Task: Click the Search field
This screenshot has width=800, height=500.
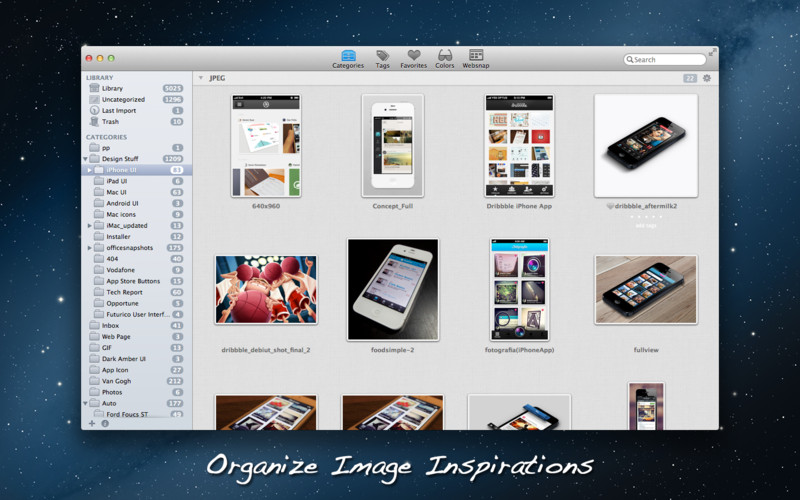Action: tap(665, 60)
